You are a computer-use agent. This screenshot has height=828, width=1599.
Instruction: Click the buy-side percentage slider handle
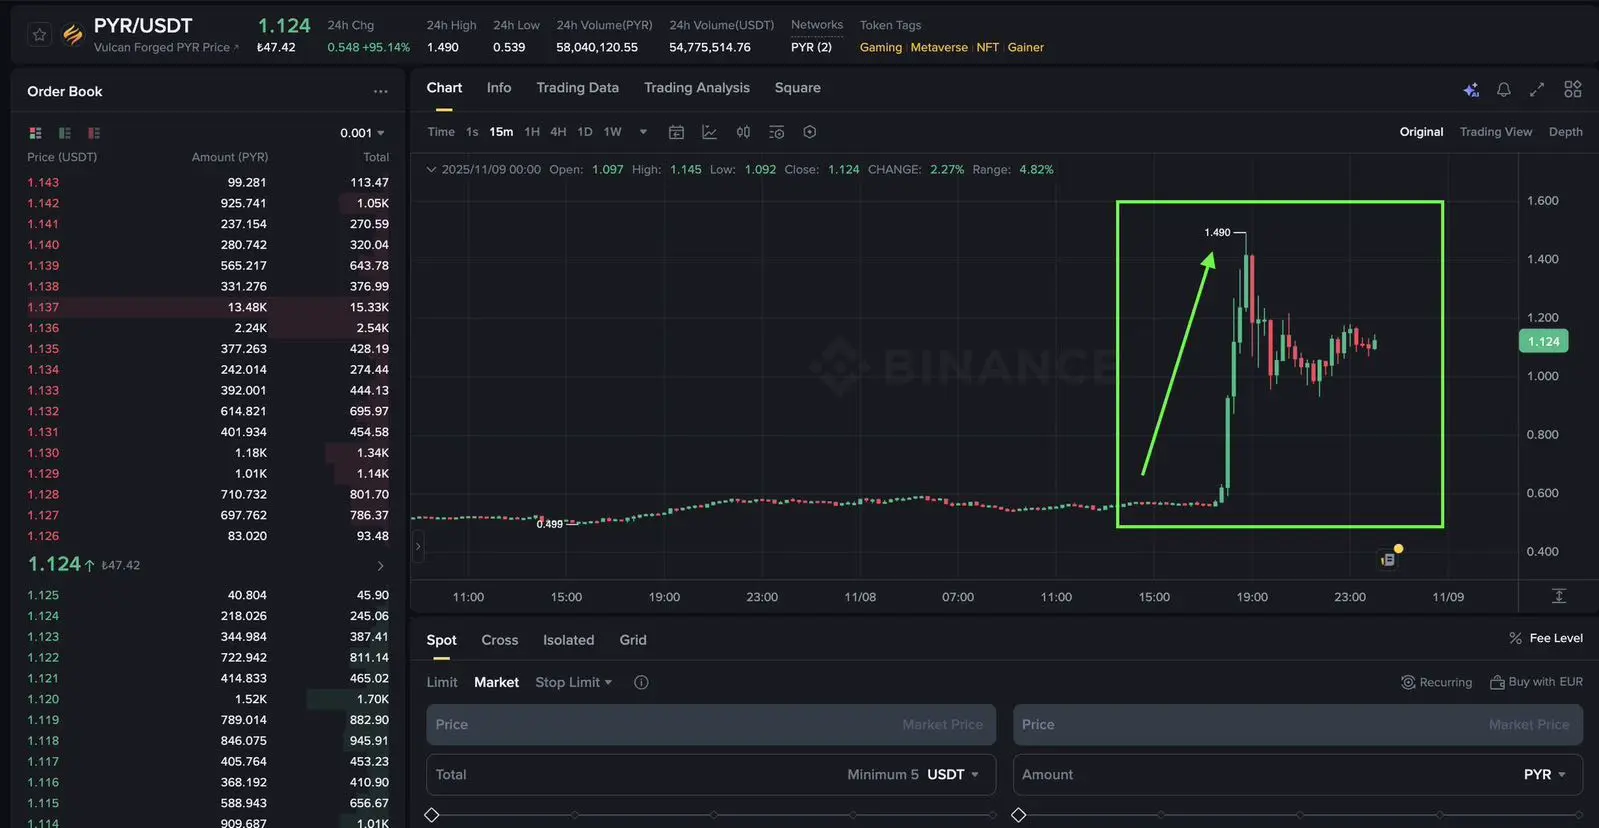pos(432,815)
